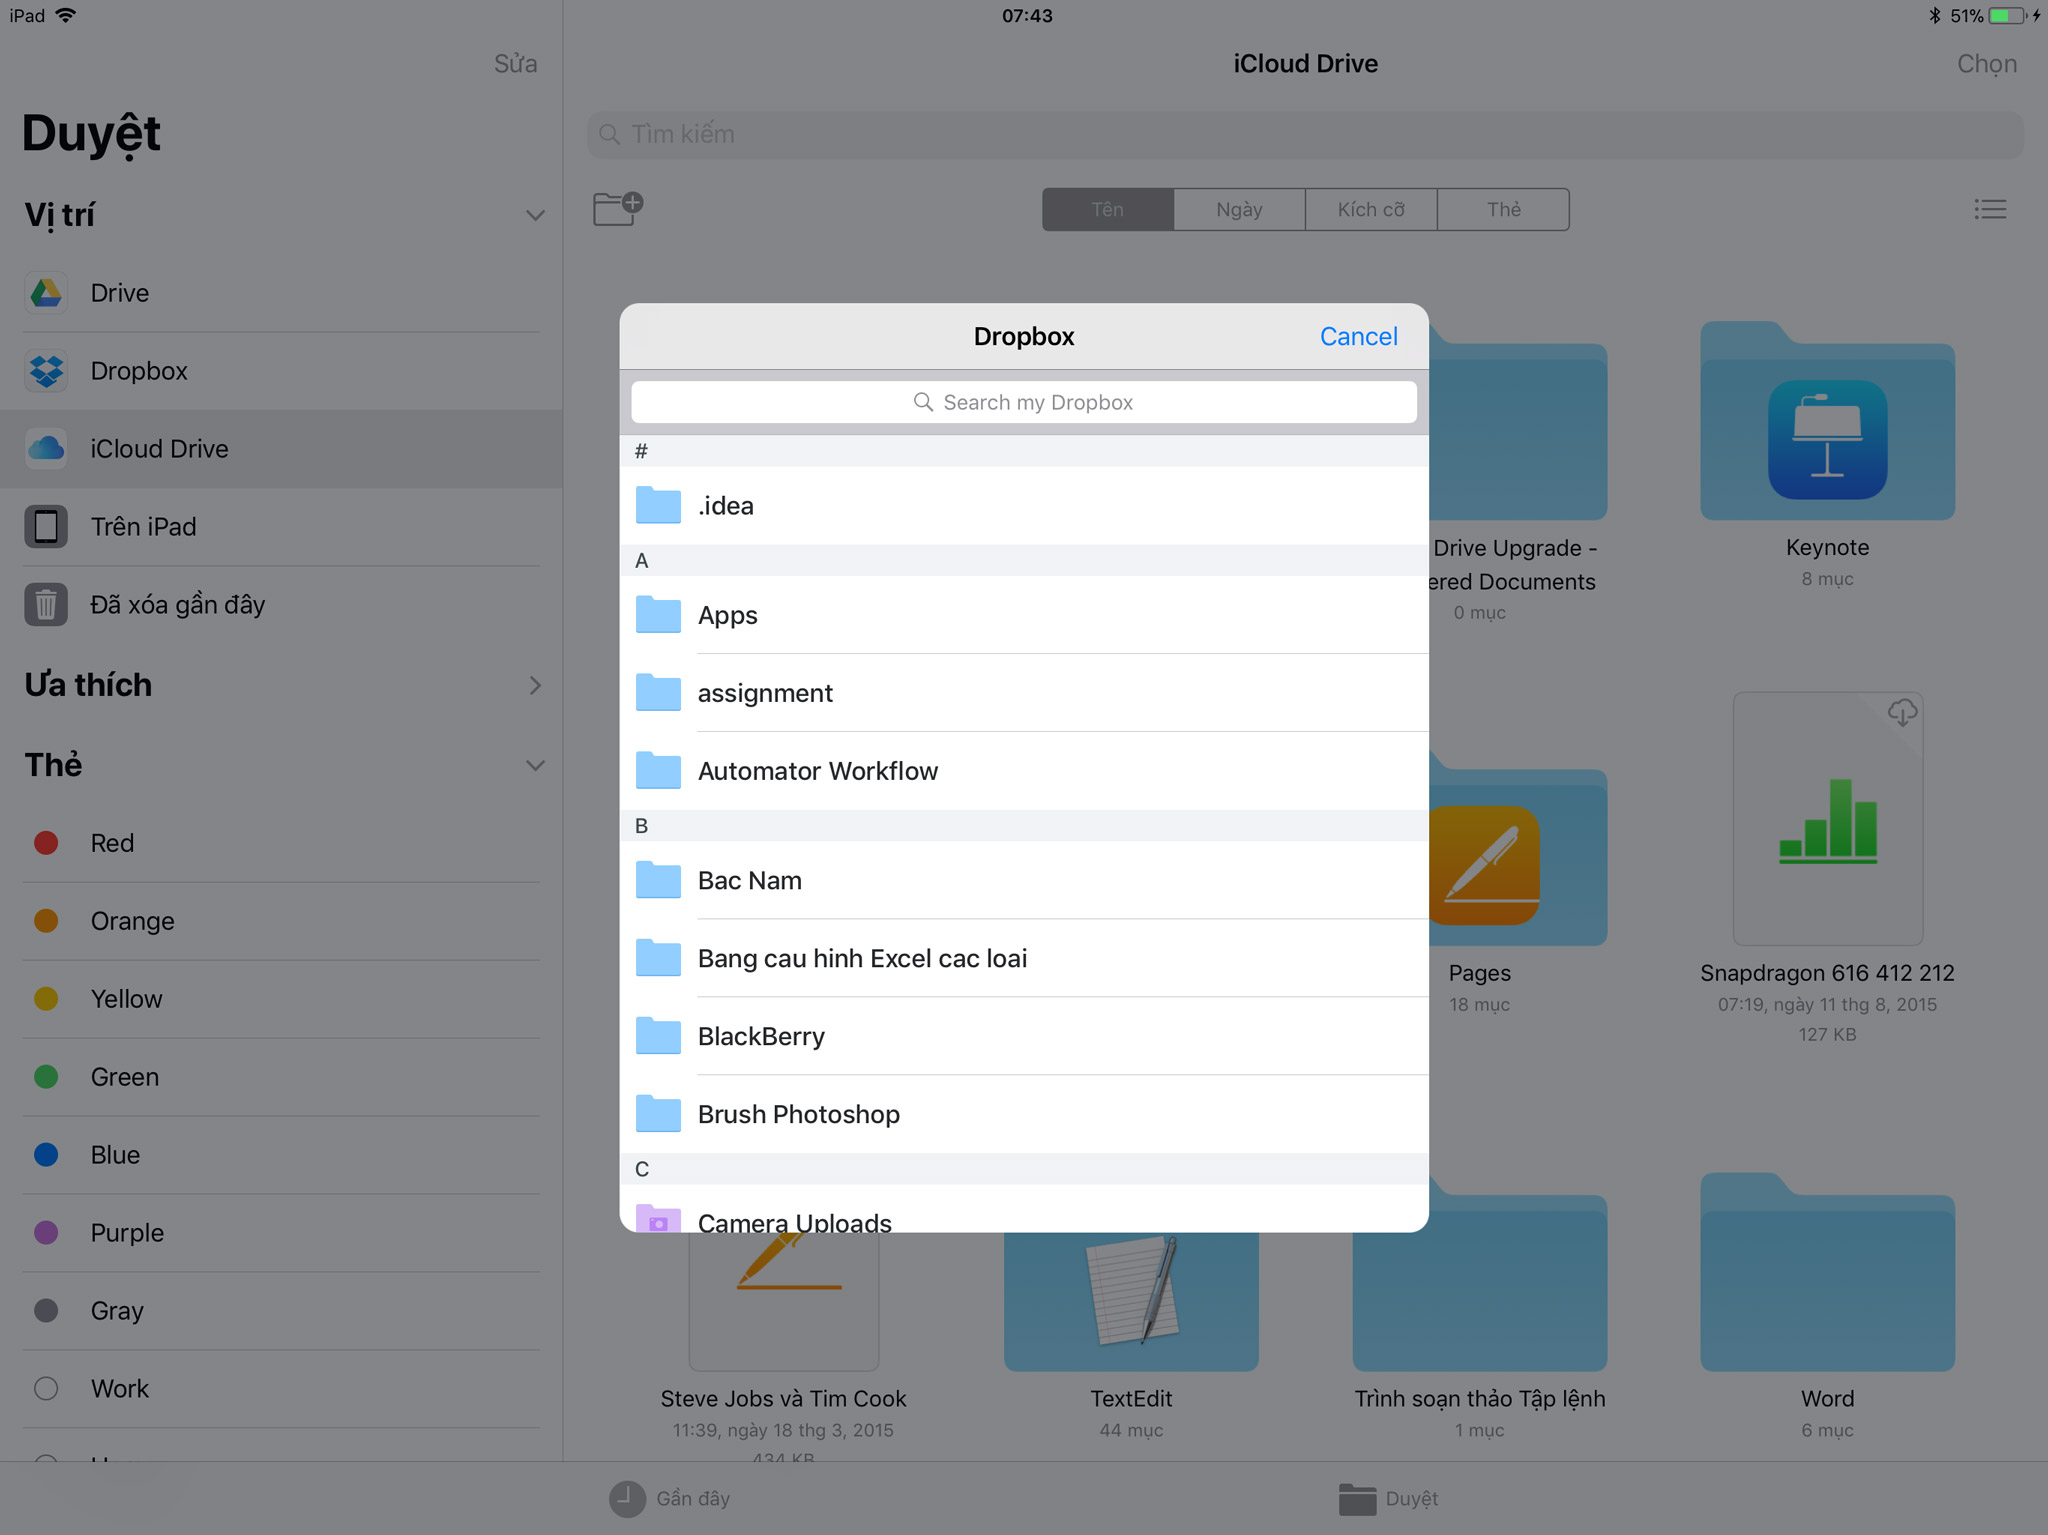Focus Search my Dropbox field
The width and height of the screenshot is (2048, 1535).
click(1024, 402)
